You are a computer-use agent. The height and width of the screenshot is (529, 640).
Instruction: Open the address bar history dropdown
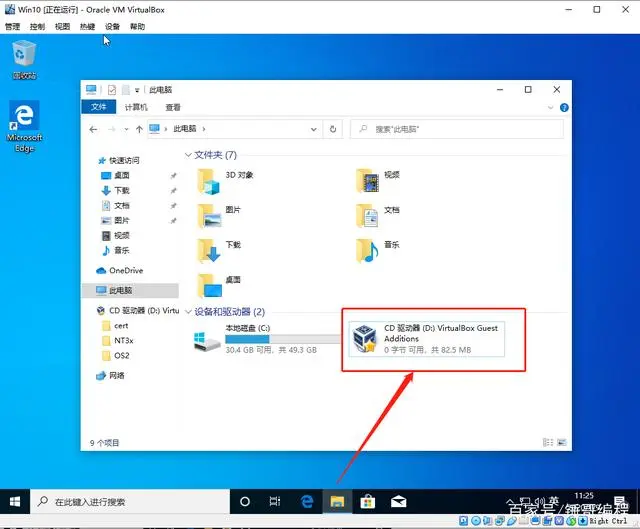[x=313, y=129]
